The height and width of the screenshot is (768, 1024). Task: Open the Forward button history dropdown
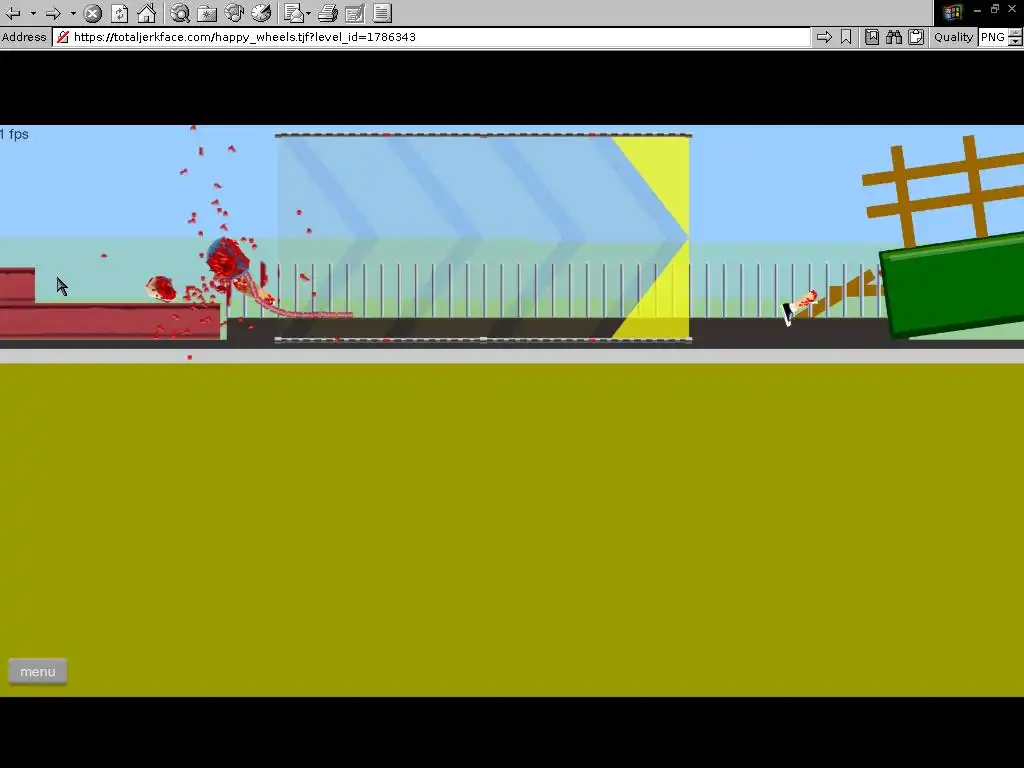(73, 13)
